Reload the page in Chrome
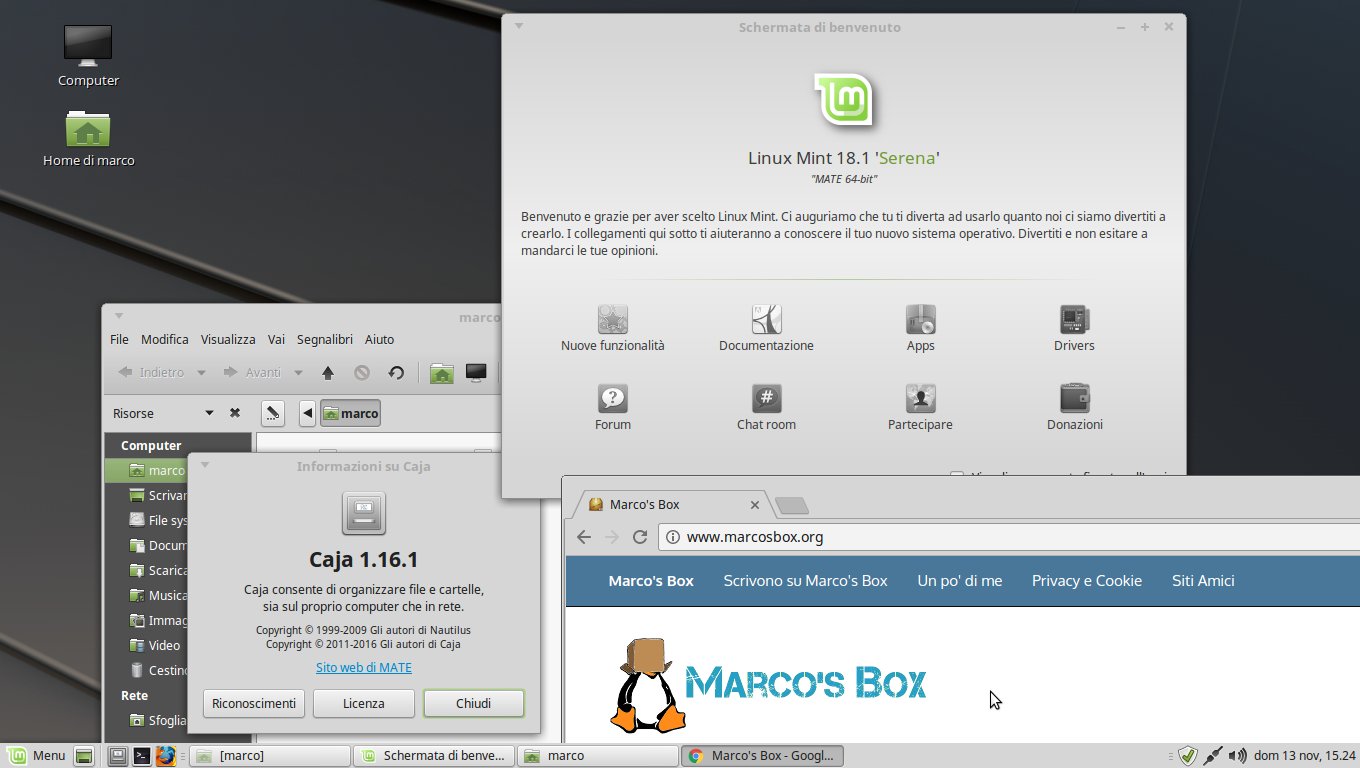This screenshot has width=1360, height=768. coord(640,537)
